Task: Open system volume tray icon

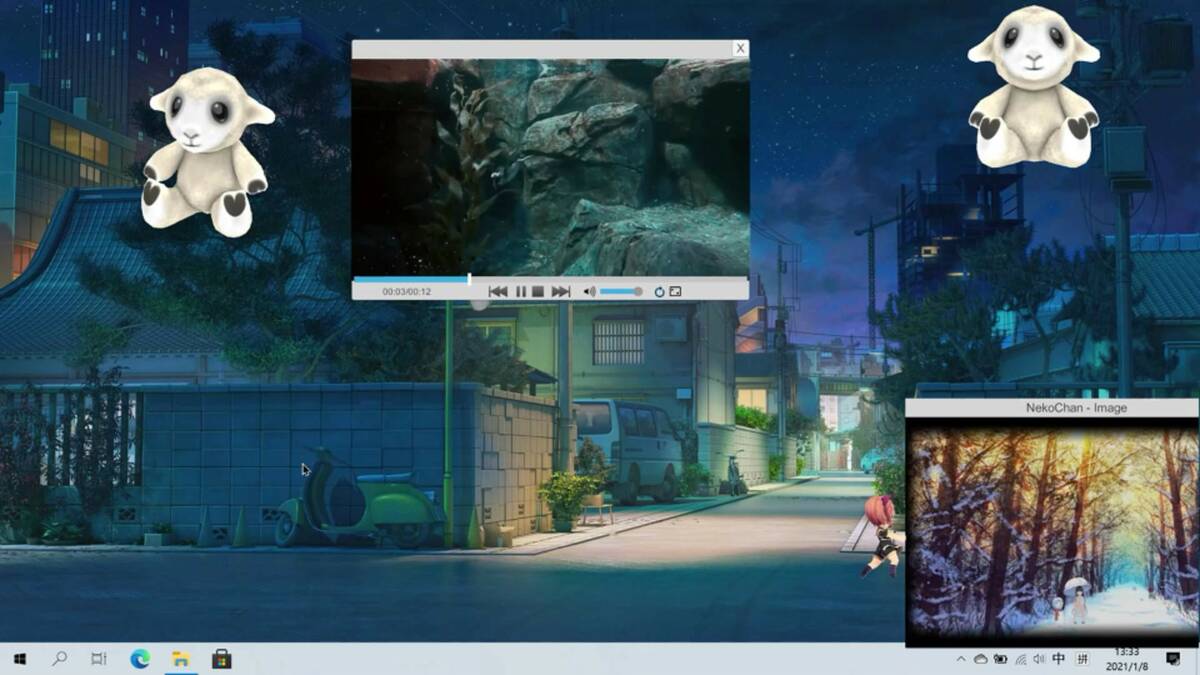Action: tap(1040, 659)
